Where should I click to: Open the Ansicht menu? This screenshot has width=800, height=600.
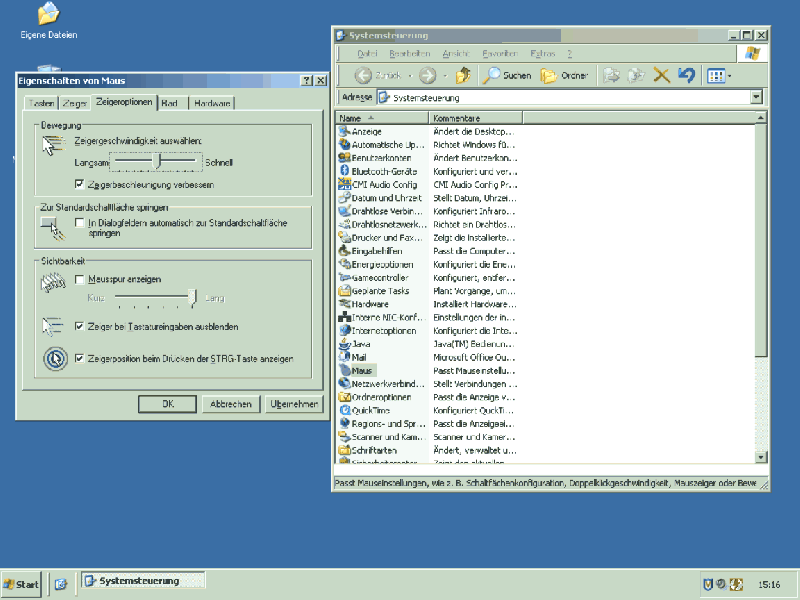tap(456, 54)
